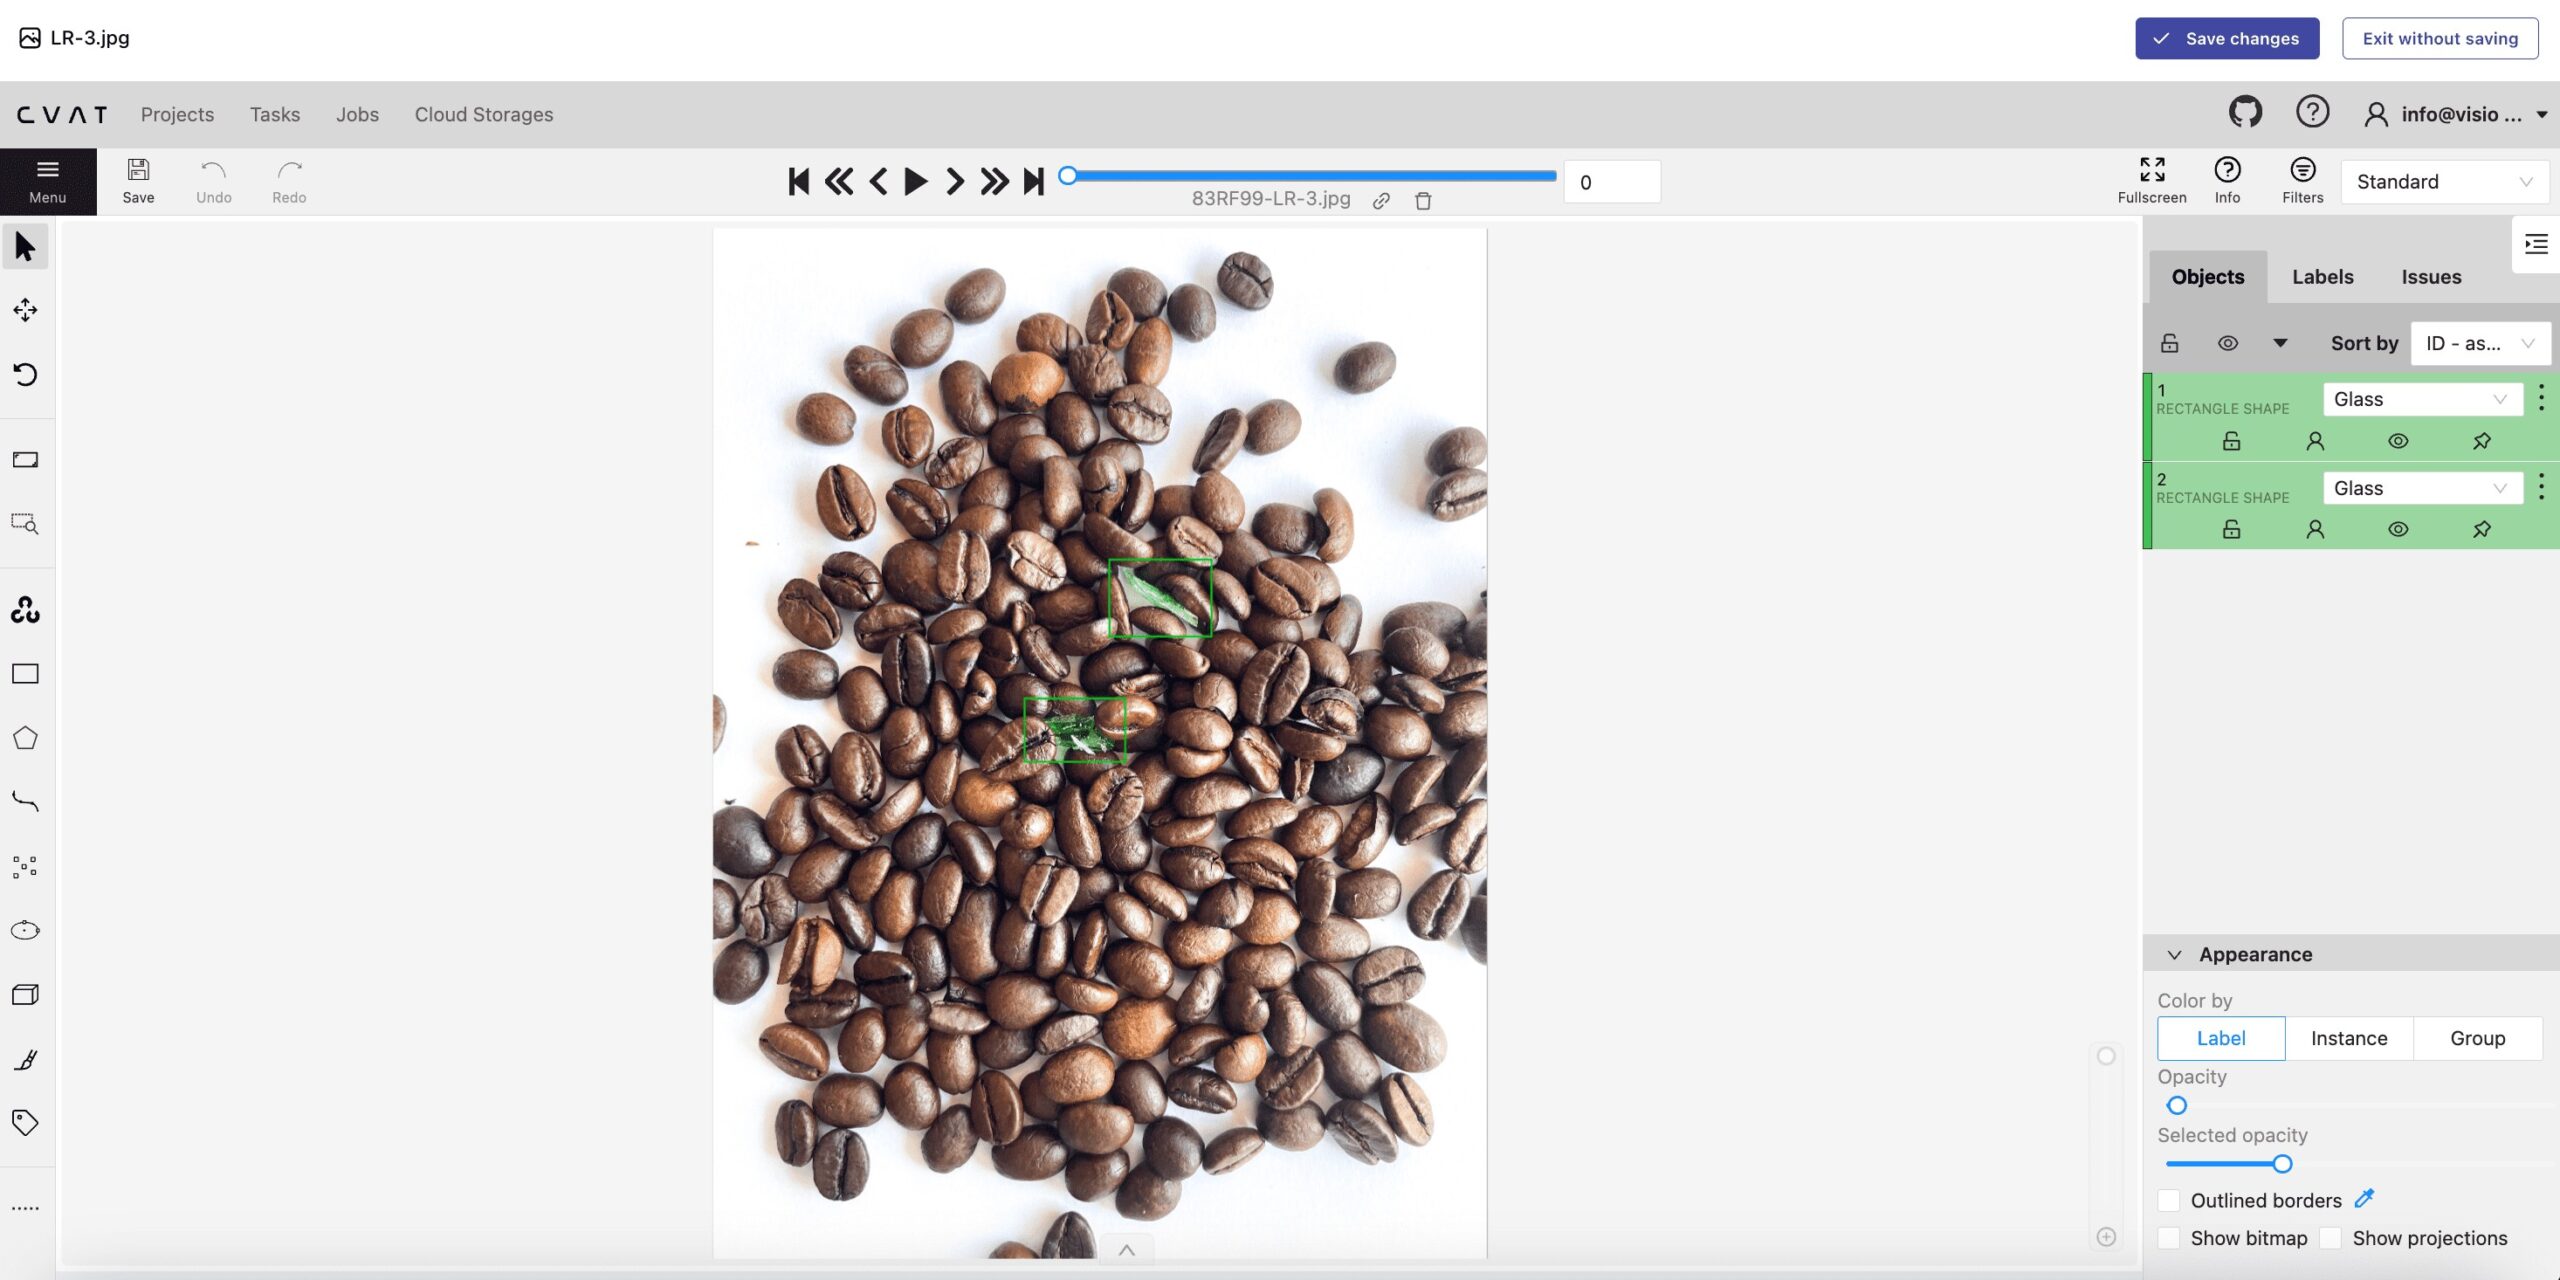
Task: Select the Move/Drag tool
Action: coord(24,312)
